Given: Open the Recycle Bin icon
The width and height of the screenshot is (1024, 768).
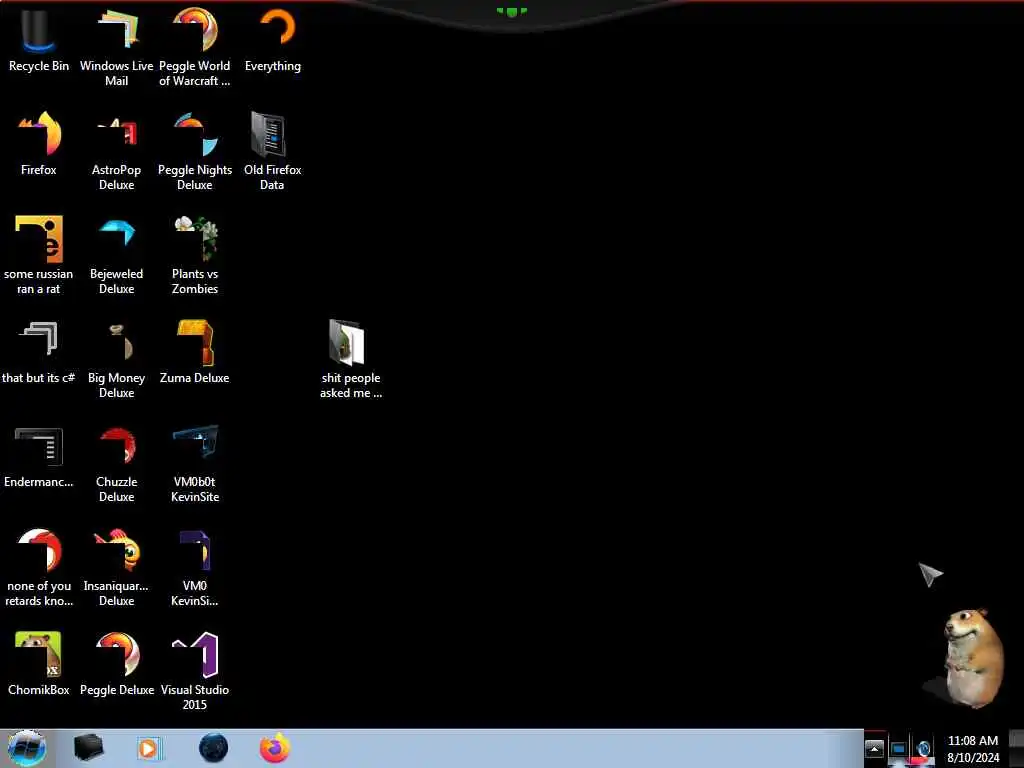Looking at the screenshot, I should (39, 39).
